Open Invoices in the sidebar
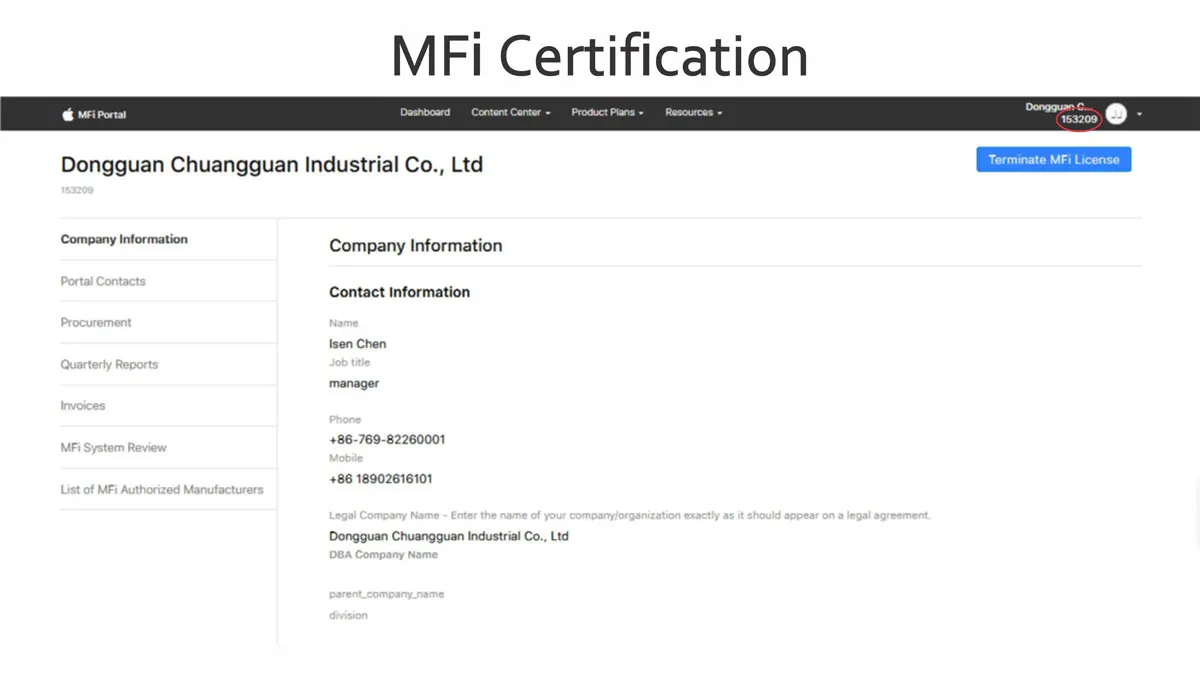Viewport: 1200px width, 690px height. (83, 405)
